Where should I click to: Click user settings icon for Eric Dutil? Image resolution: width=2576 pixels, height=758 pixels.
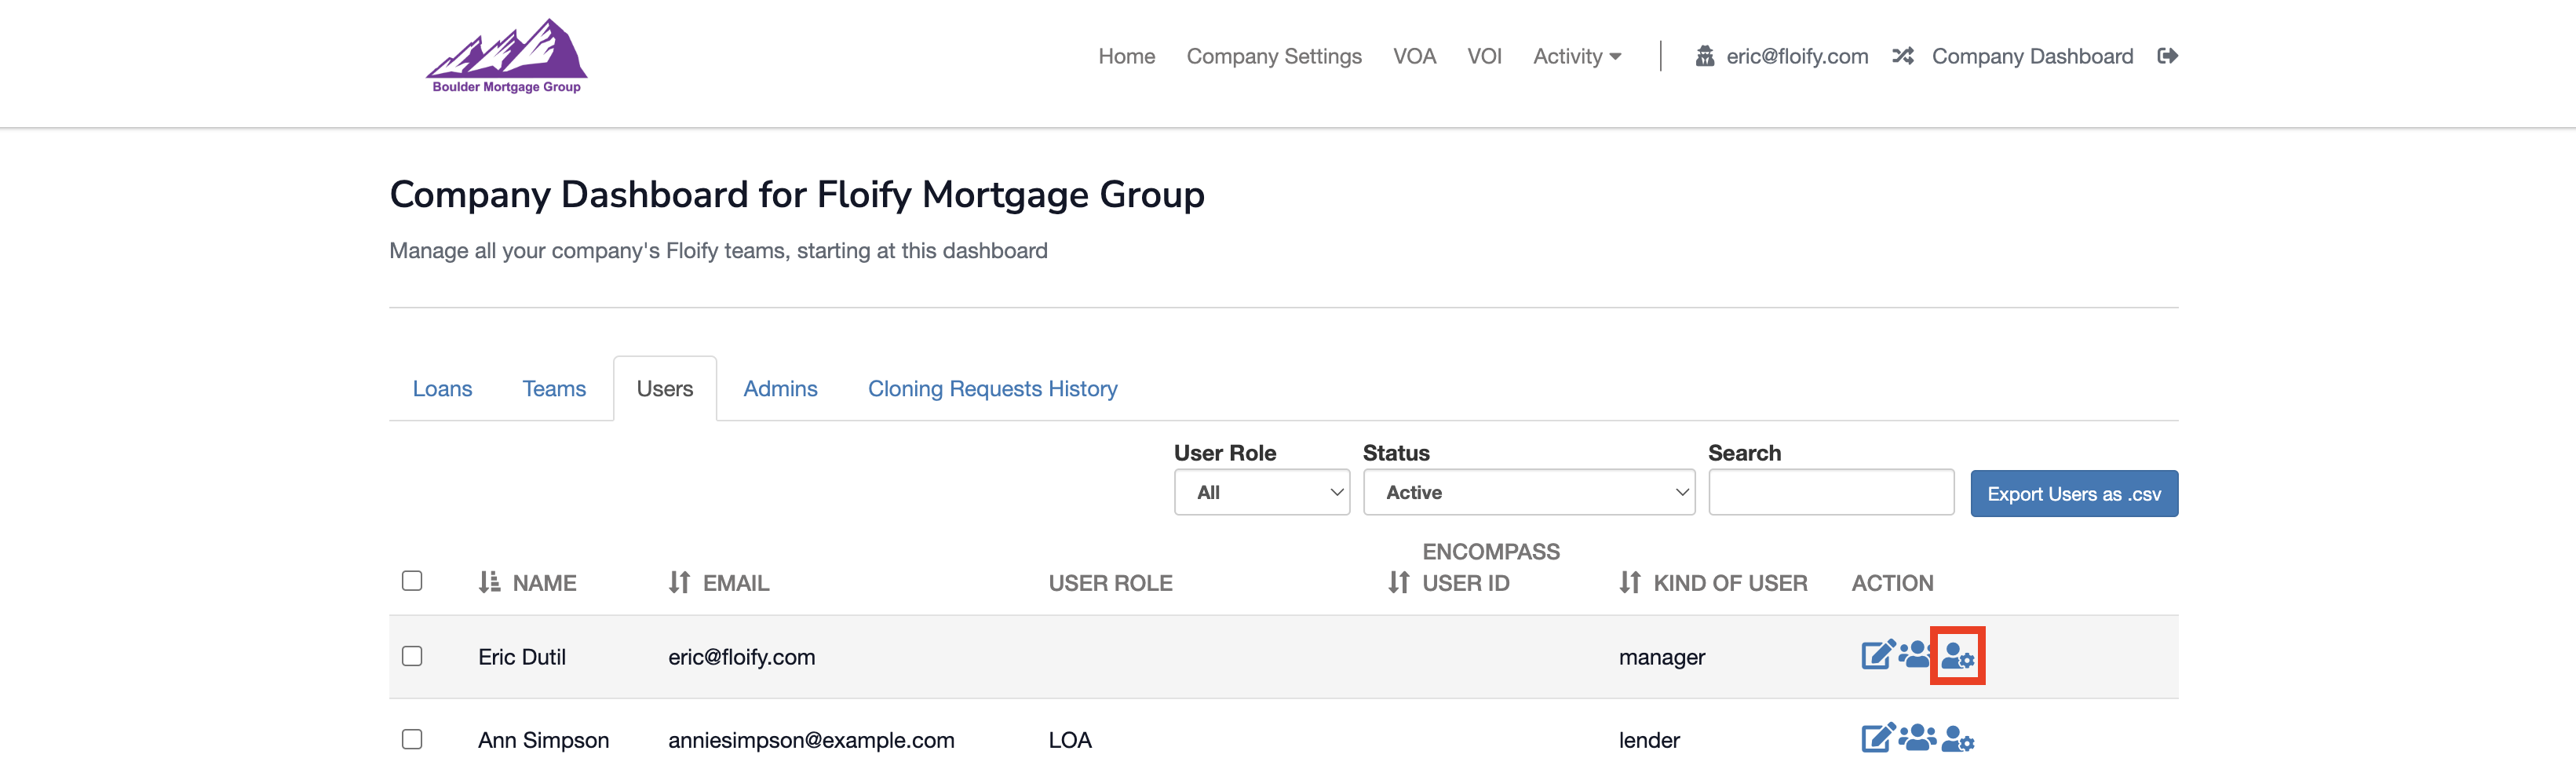[1957, 656]
